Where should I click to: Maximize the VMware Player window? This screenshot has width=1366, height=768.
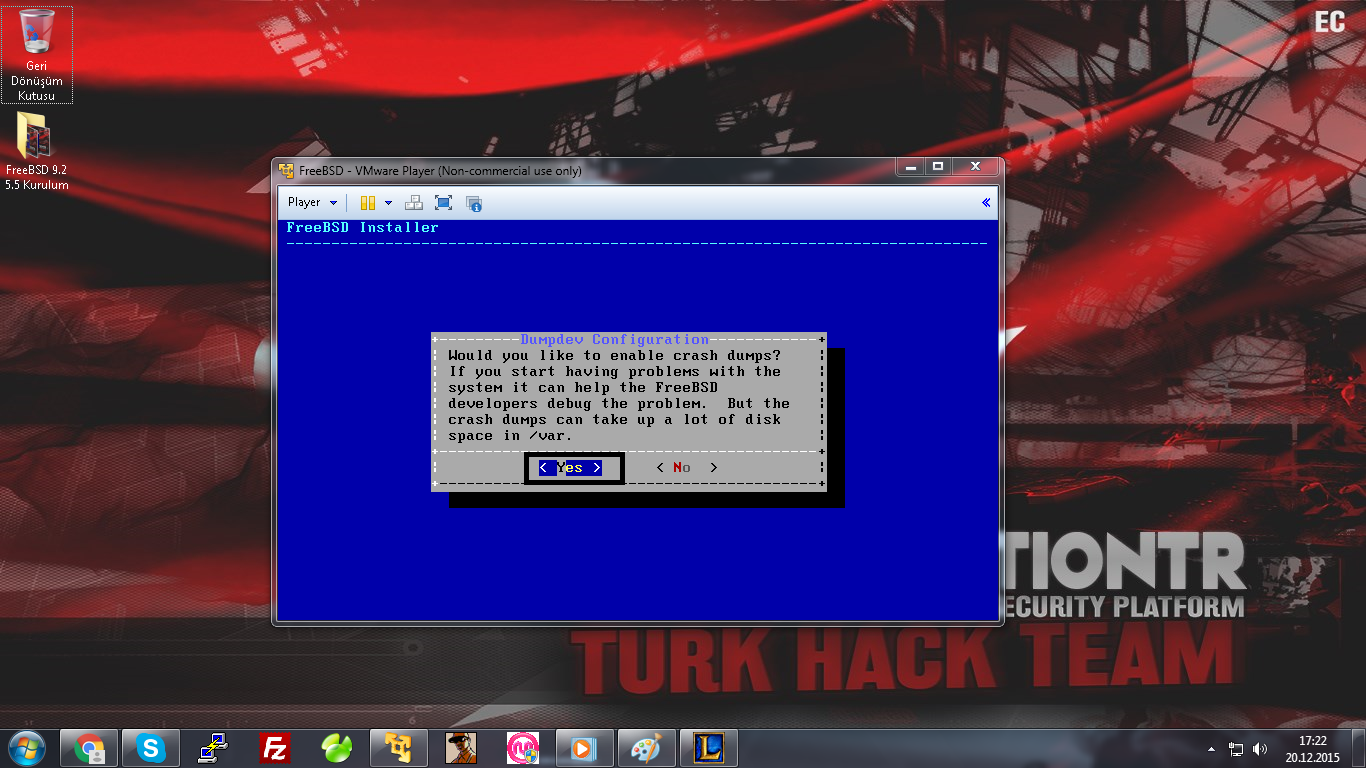(938, 167)
